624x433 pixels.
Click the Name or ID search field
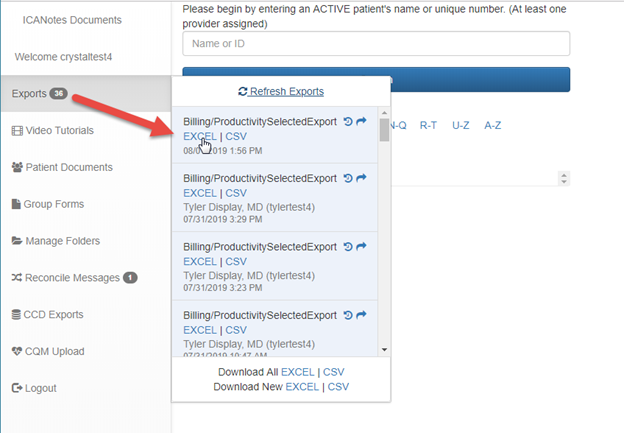point(376,44)
